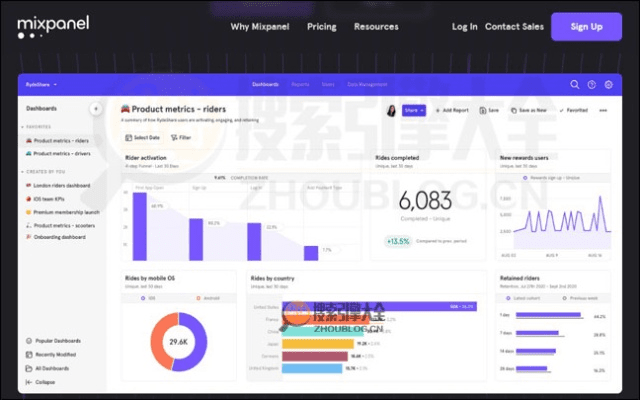Click the user avatar next to Share
This screenshot has width=640, height=400.
click(391, 110)
